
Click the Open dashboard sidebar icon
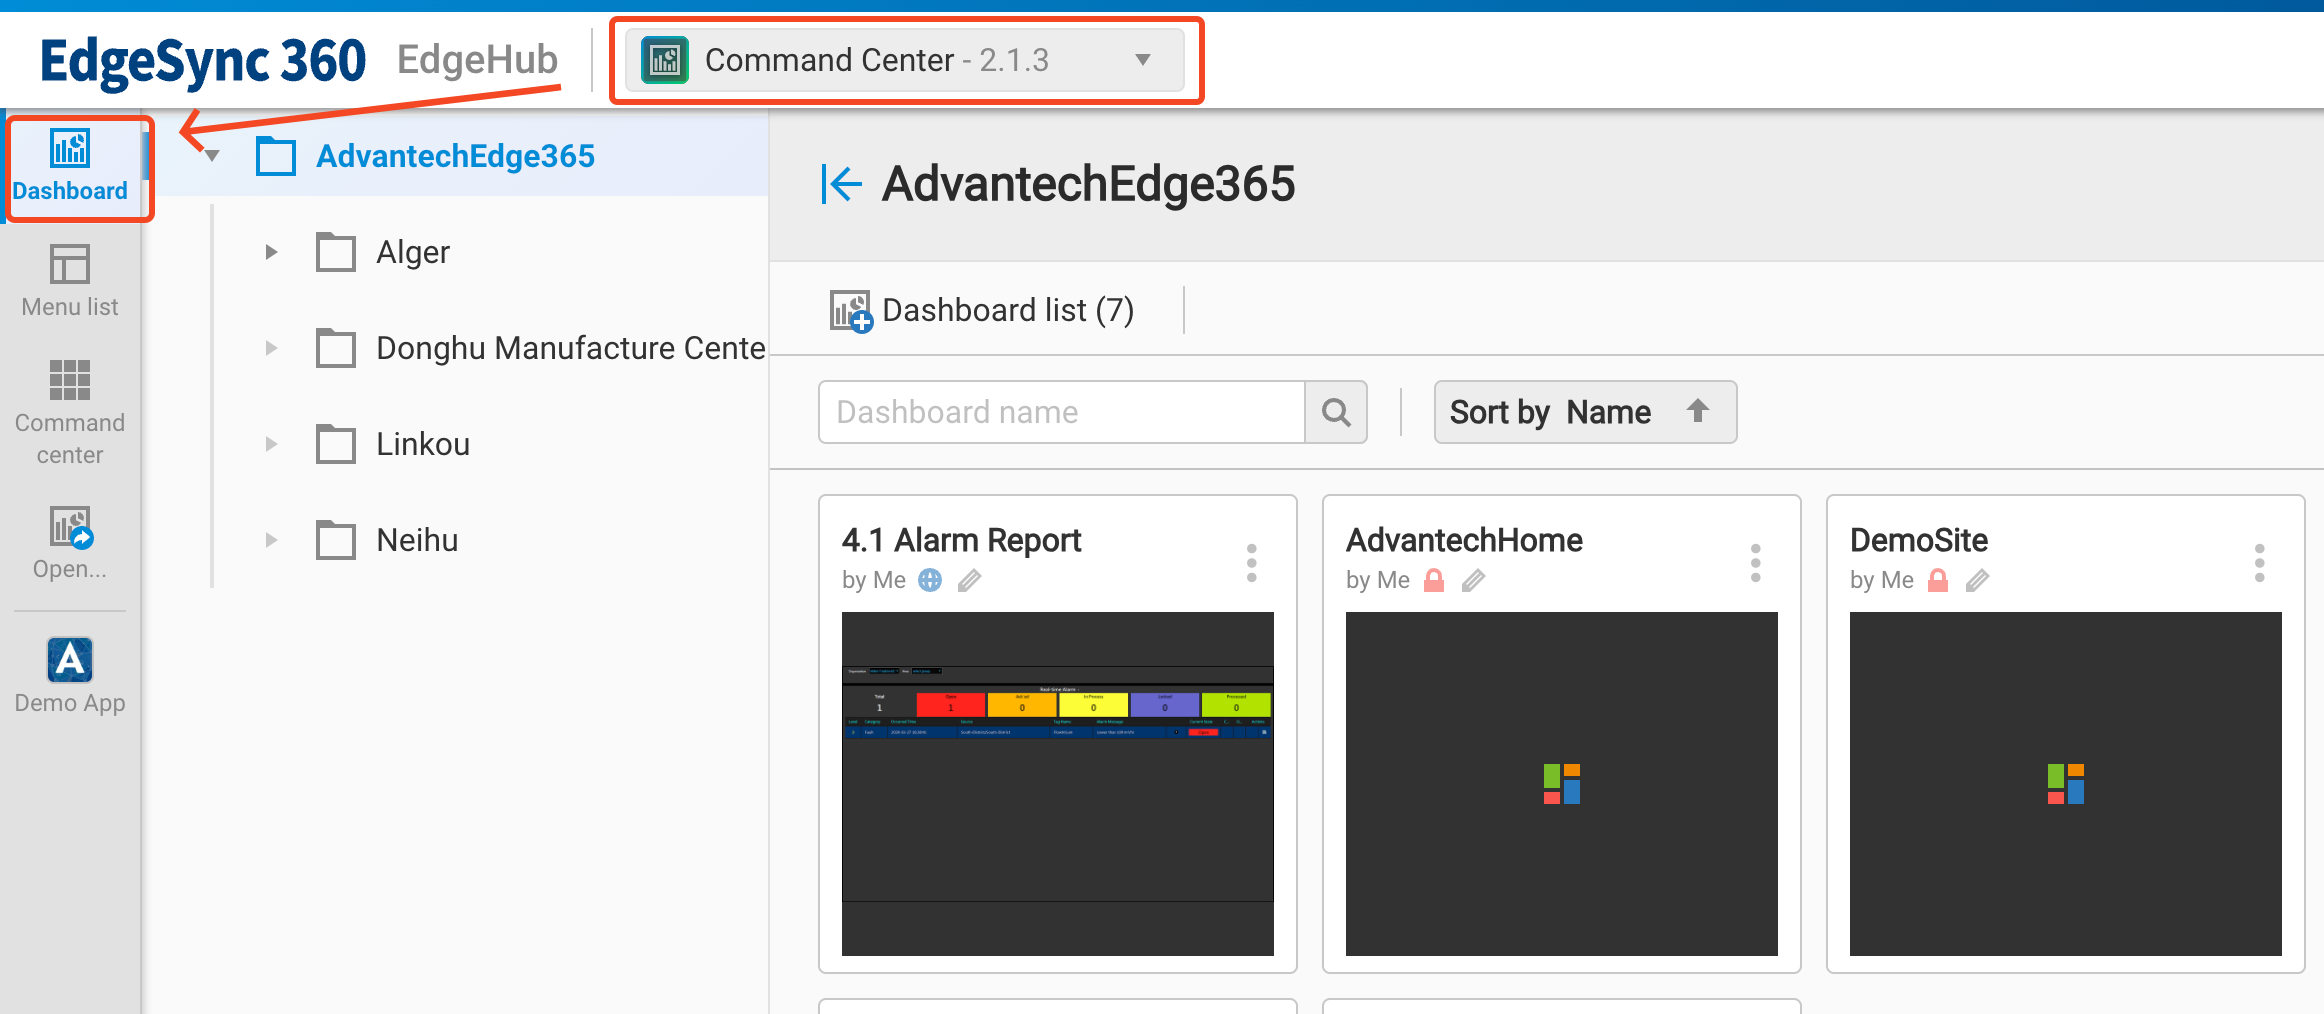pos(70,542)
